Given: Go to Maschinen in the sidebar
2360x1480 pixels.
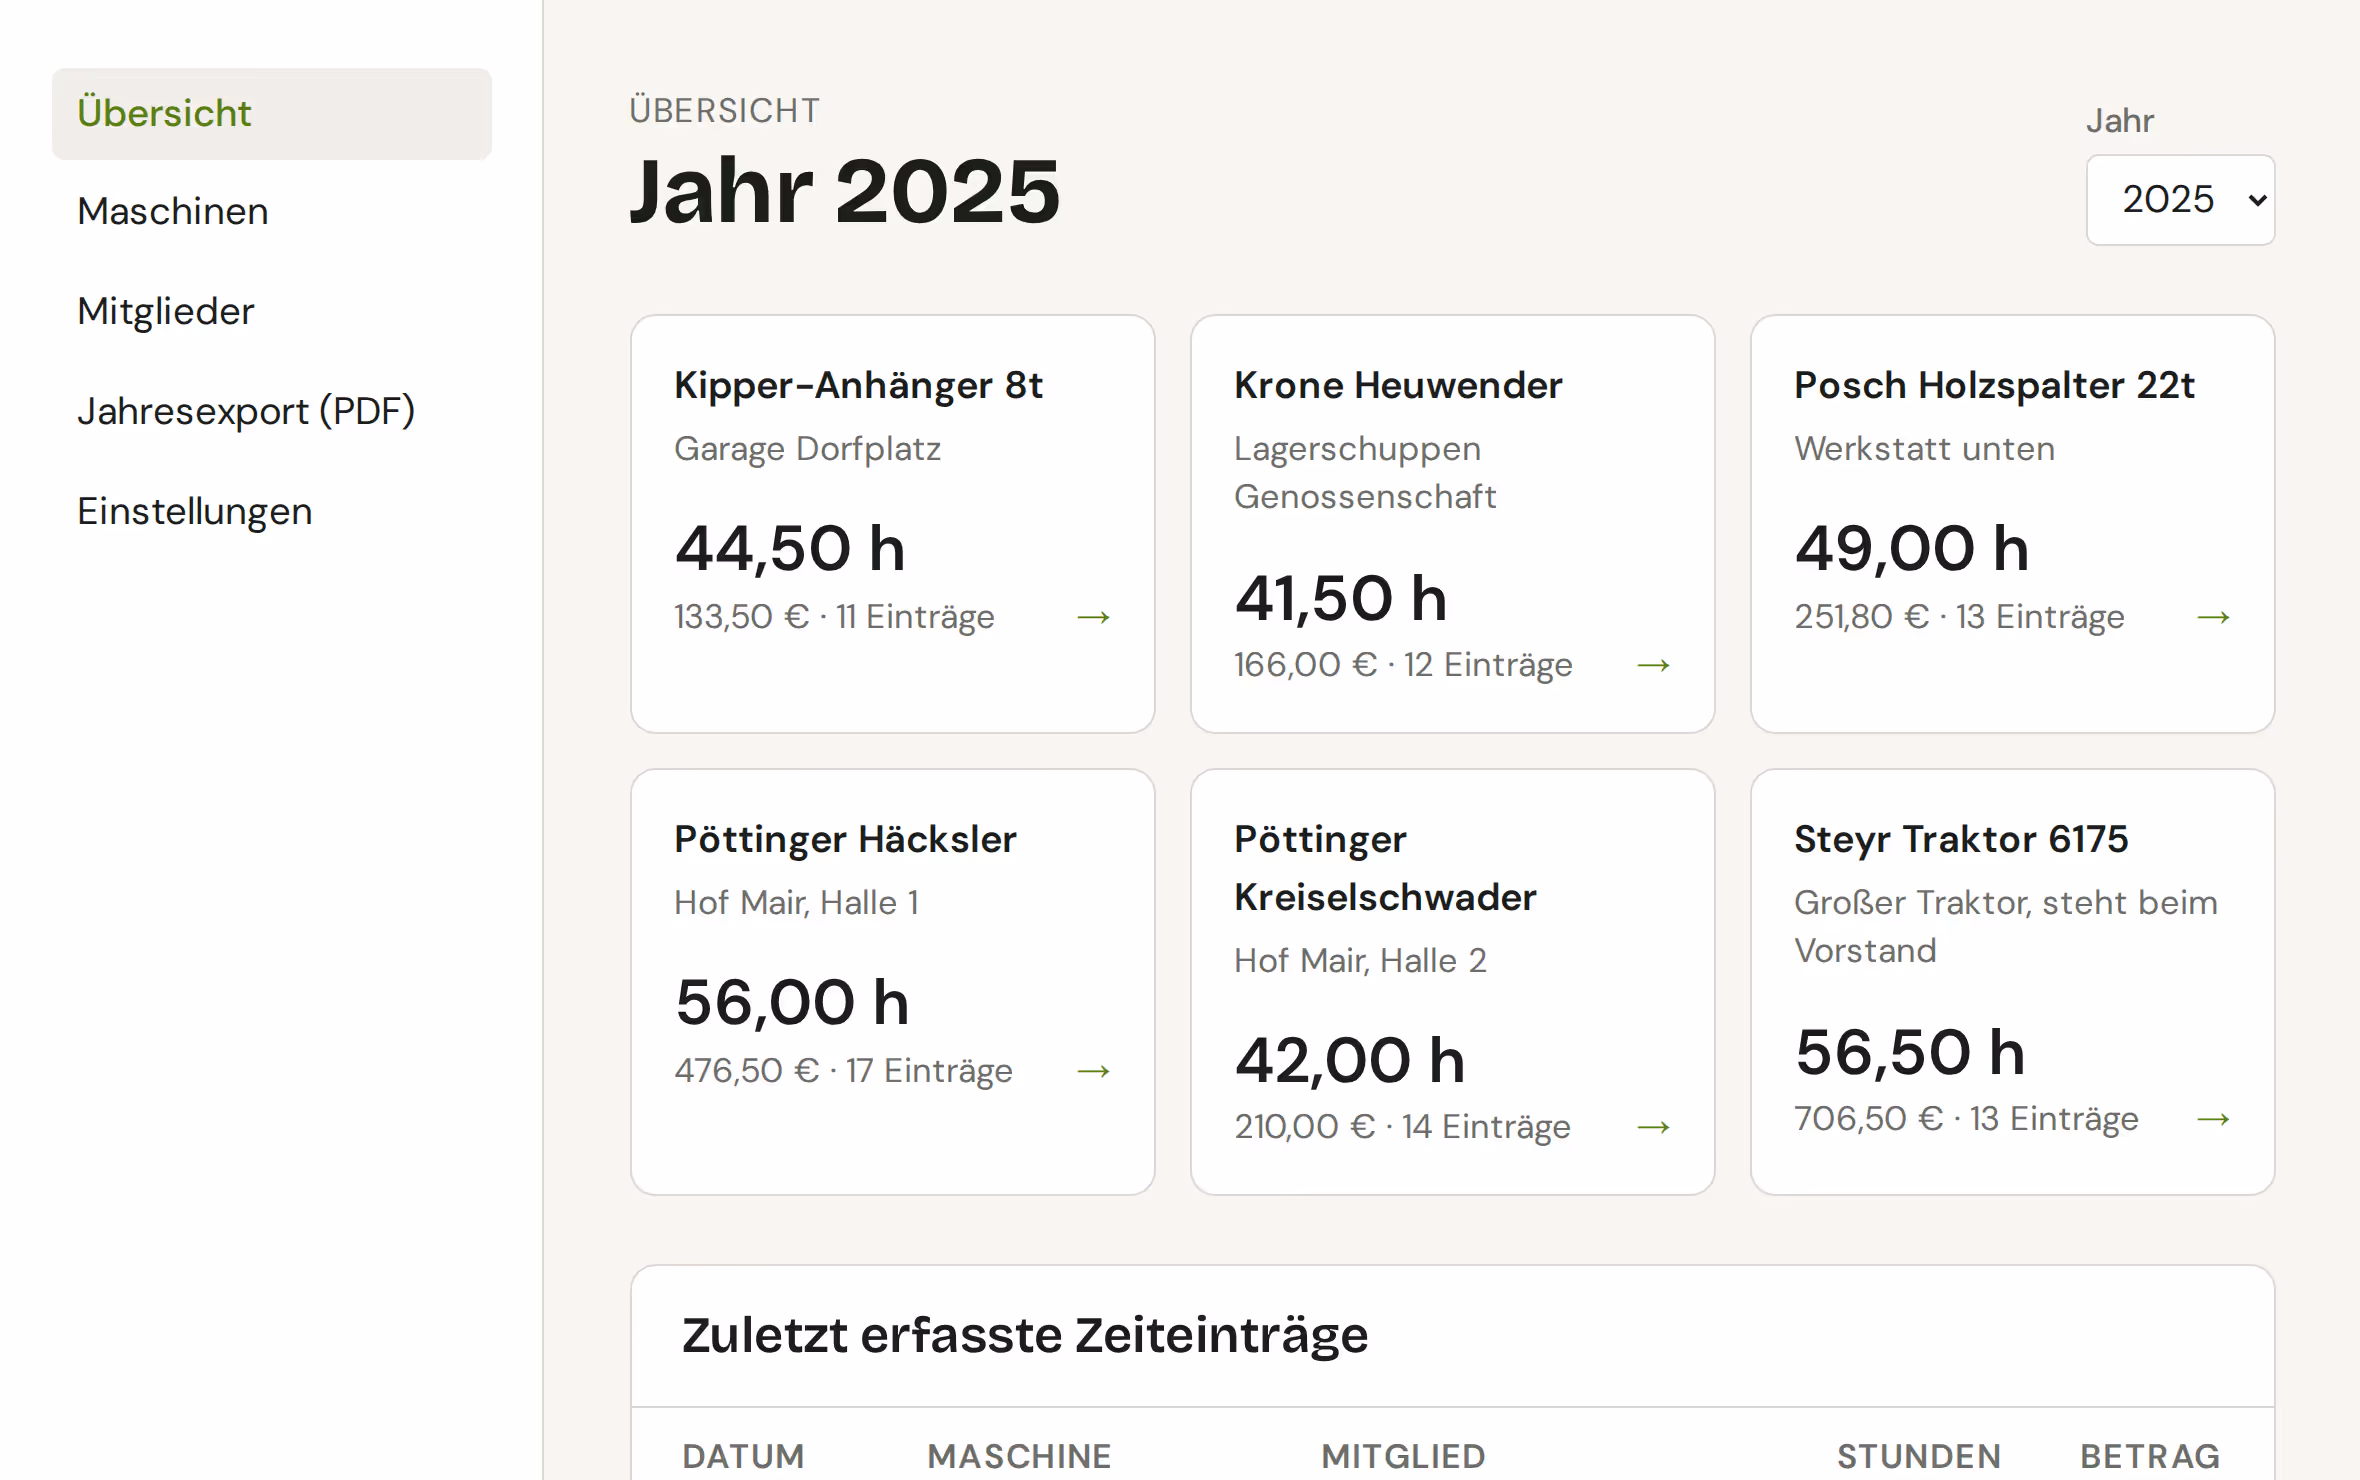Looking at the screenshot, I should 271,212.
